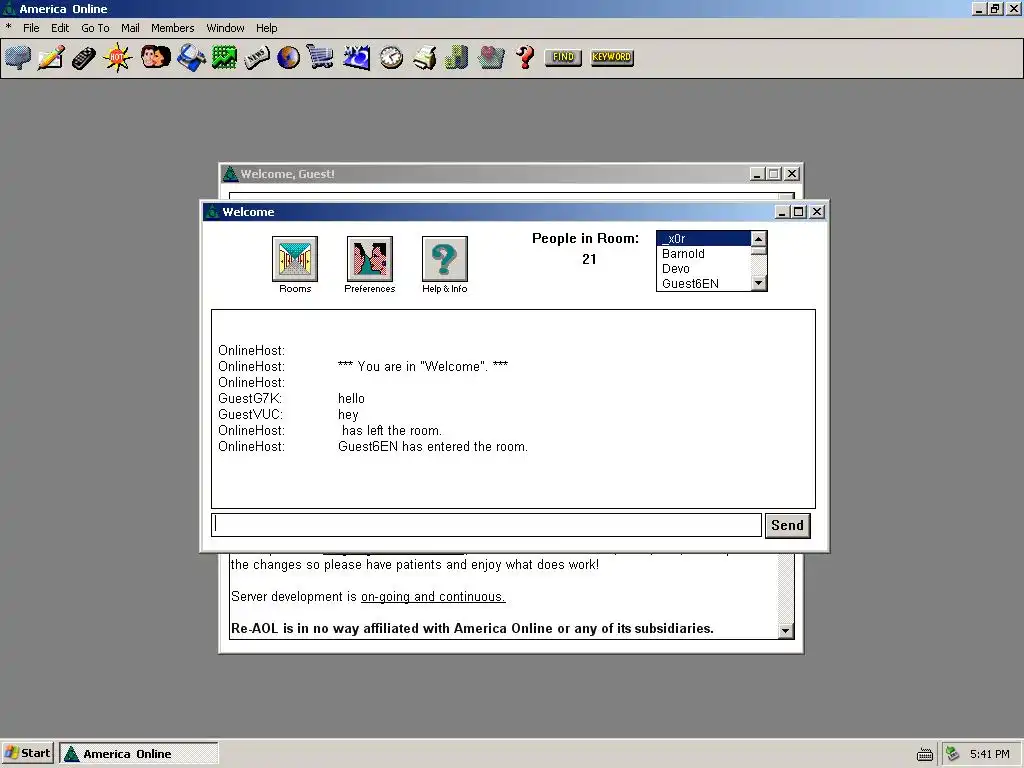Click the KEYWORD toolbar button
Viewport: 1024px width, 768px height.
(x=612, y=57)
